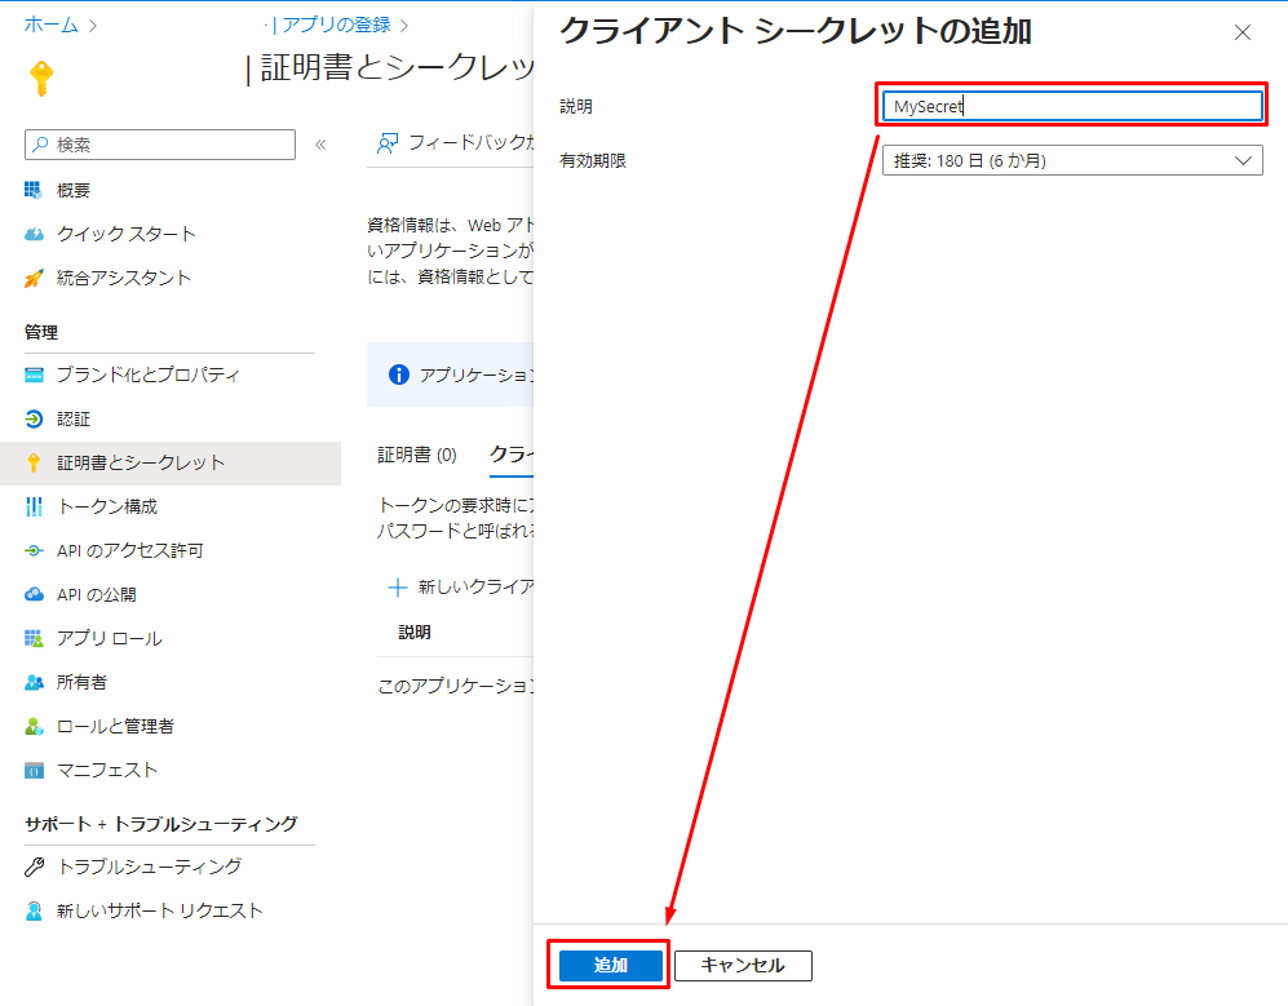This screenshot has height=1006, width=1288.
Task: Click the 認証 authentication icon
Action: [x=34, y=419]
